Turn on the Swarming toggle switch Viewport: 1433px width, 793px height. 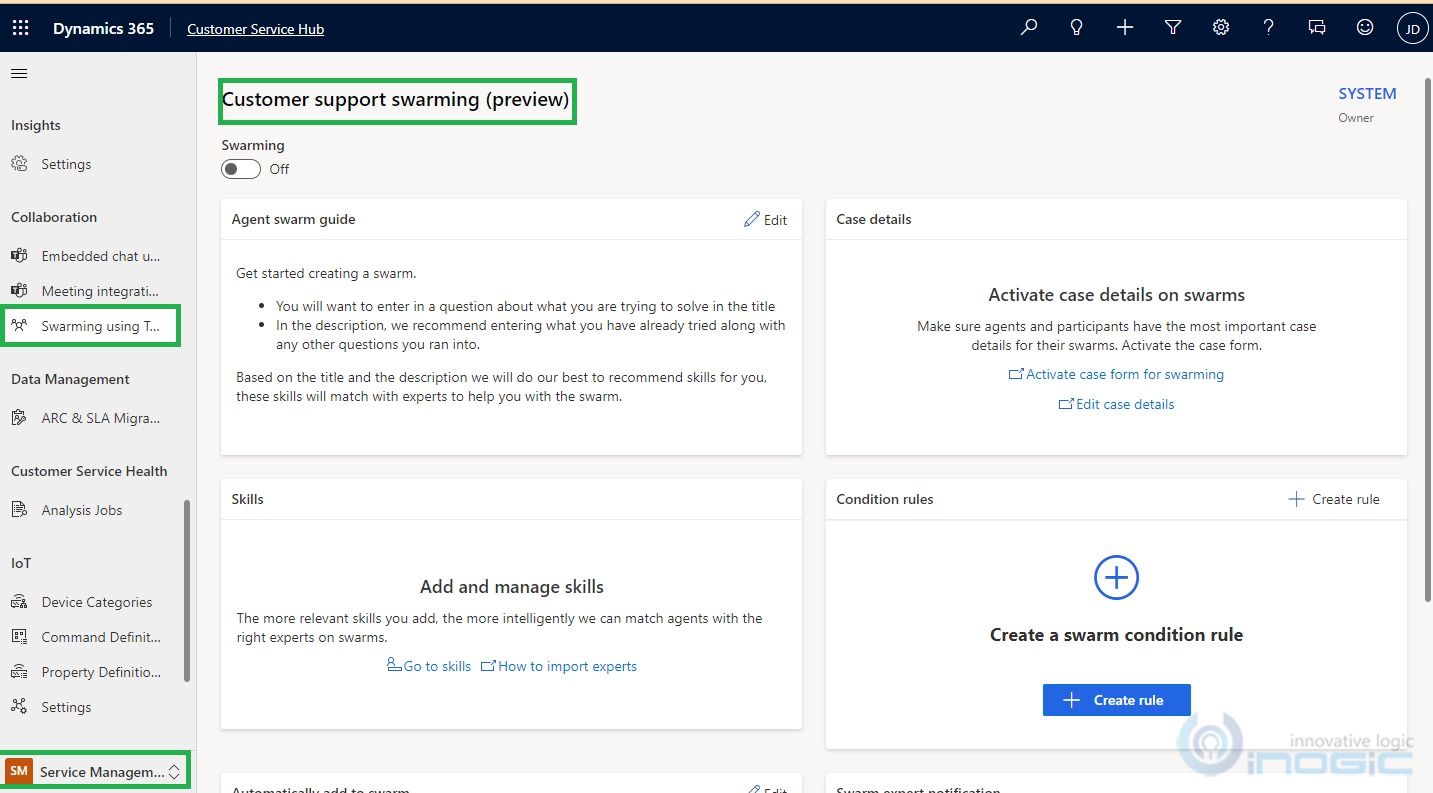[241, 169]
